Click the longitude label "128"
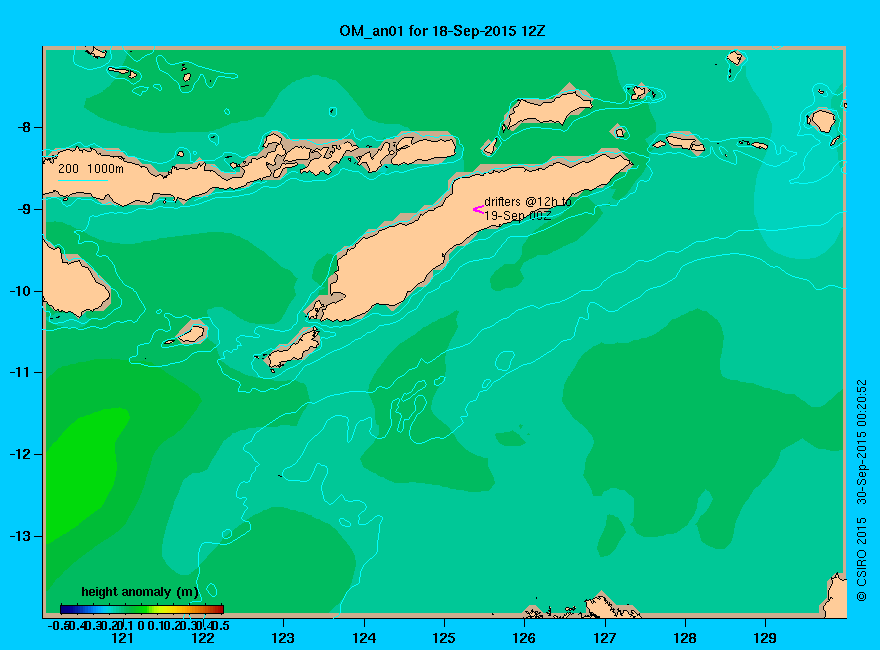The width and height of the screenshot is (880, 650). click(x=685, y=638)
